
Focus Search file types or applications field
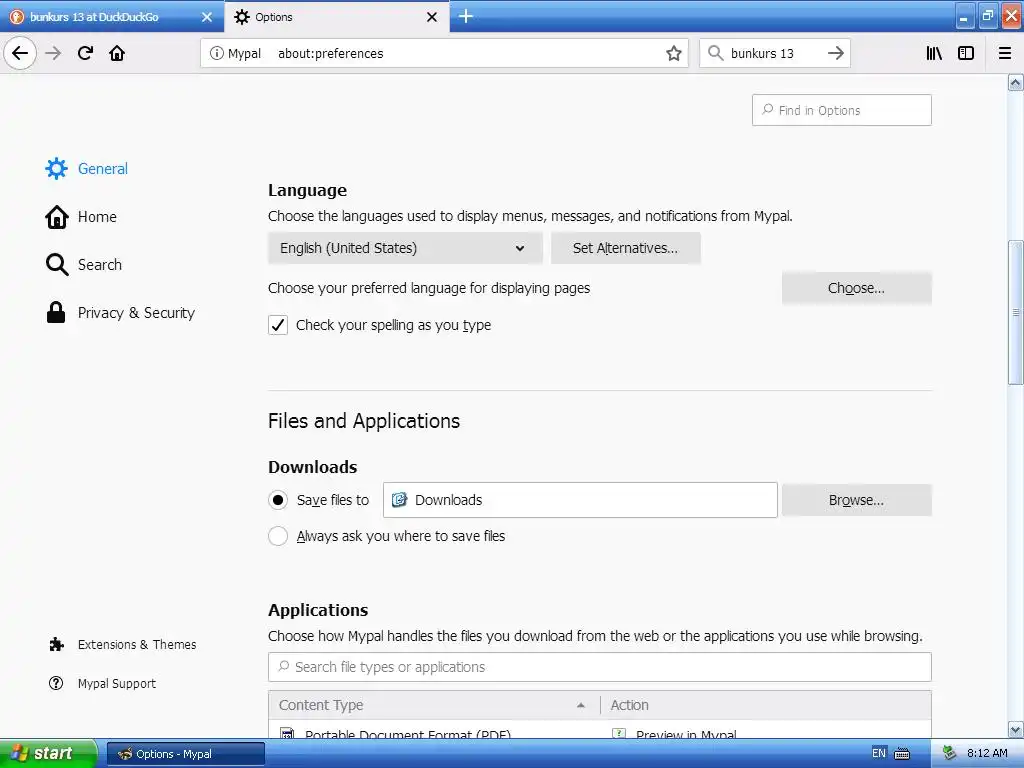point(600,667)
